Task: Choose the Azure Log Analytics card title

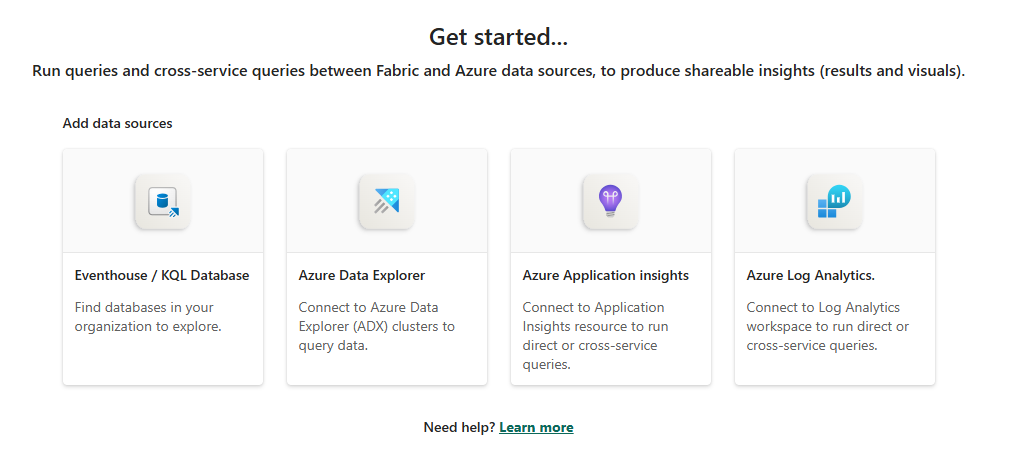Action: point(811,275)
